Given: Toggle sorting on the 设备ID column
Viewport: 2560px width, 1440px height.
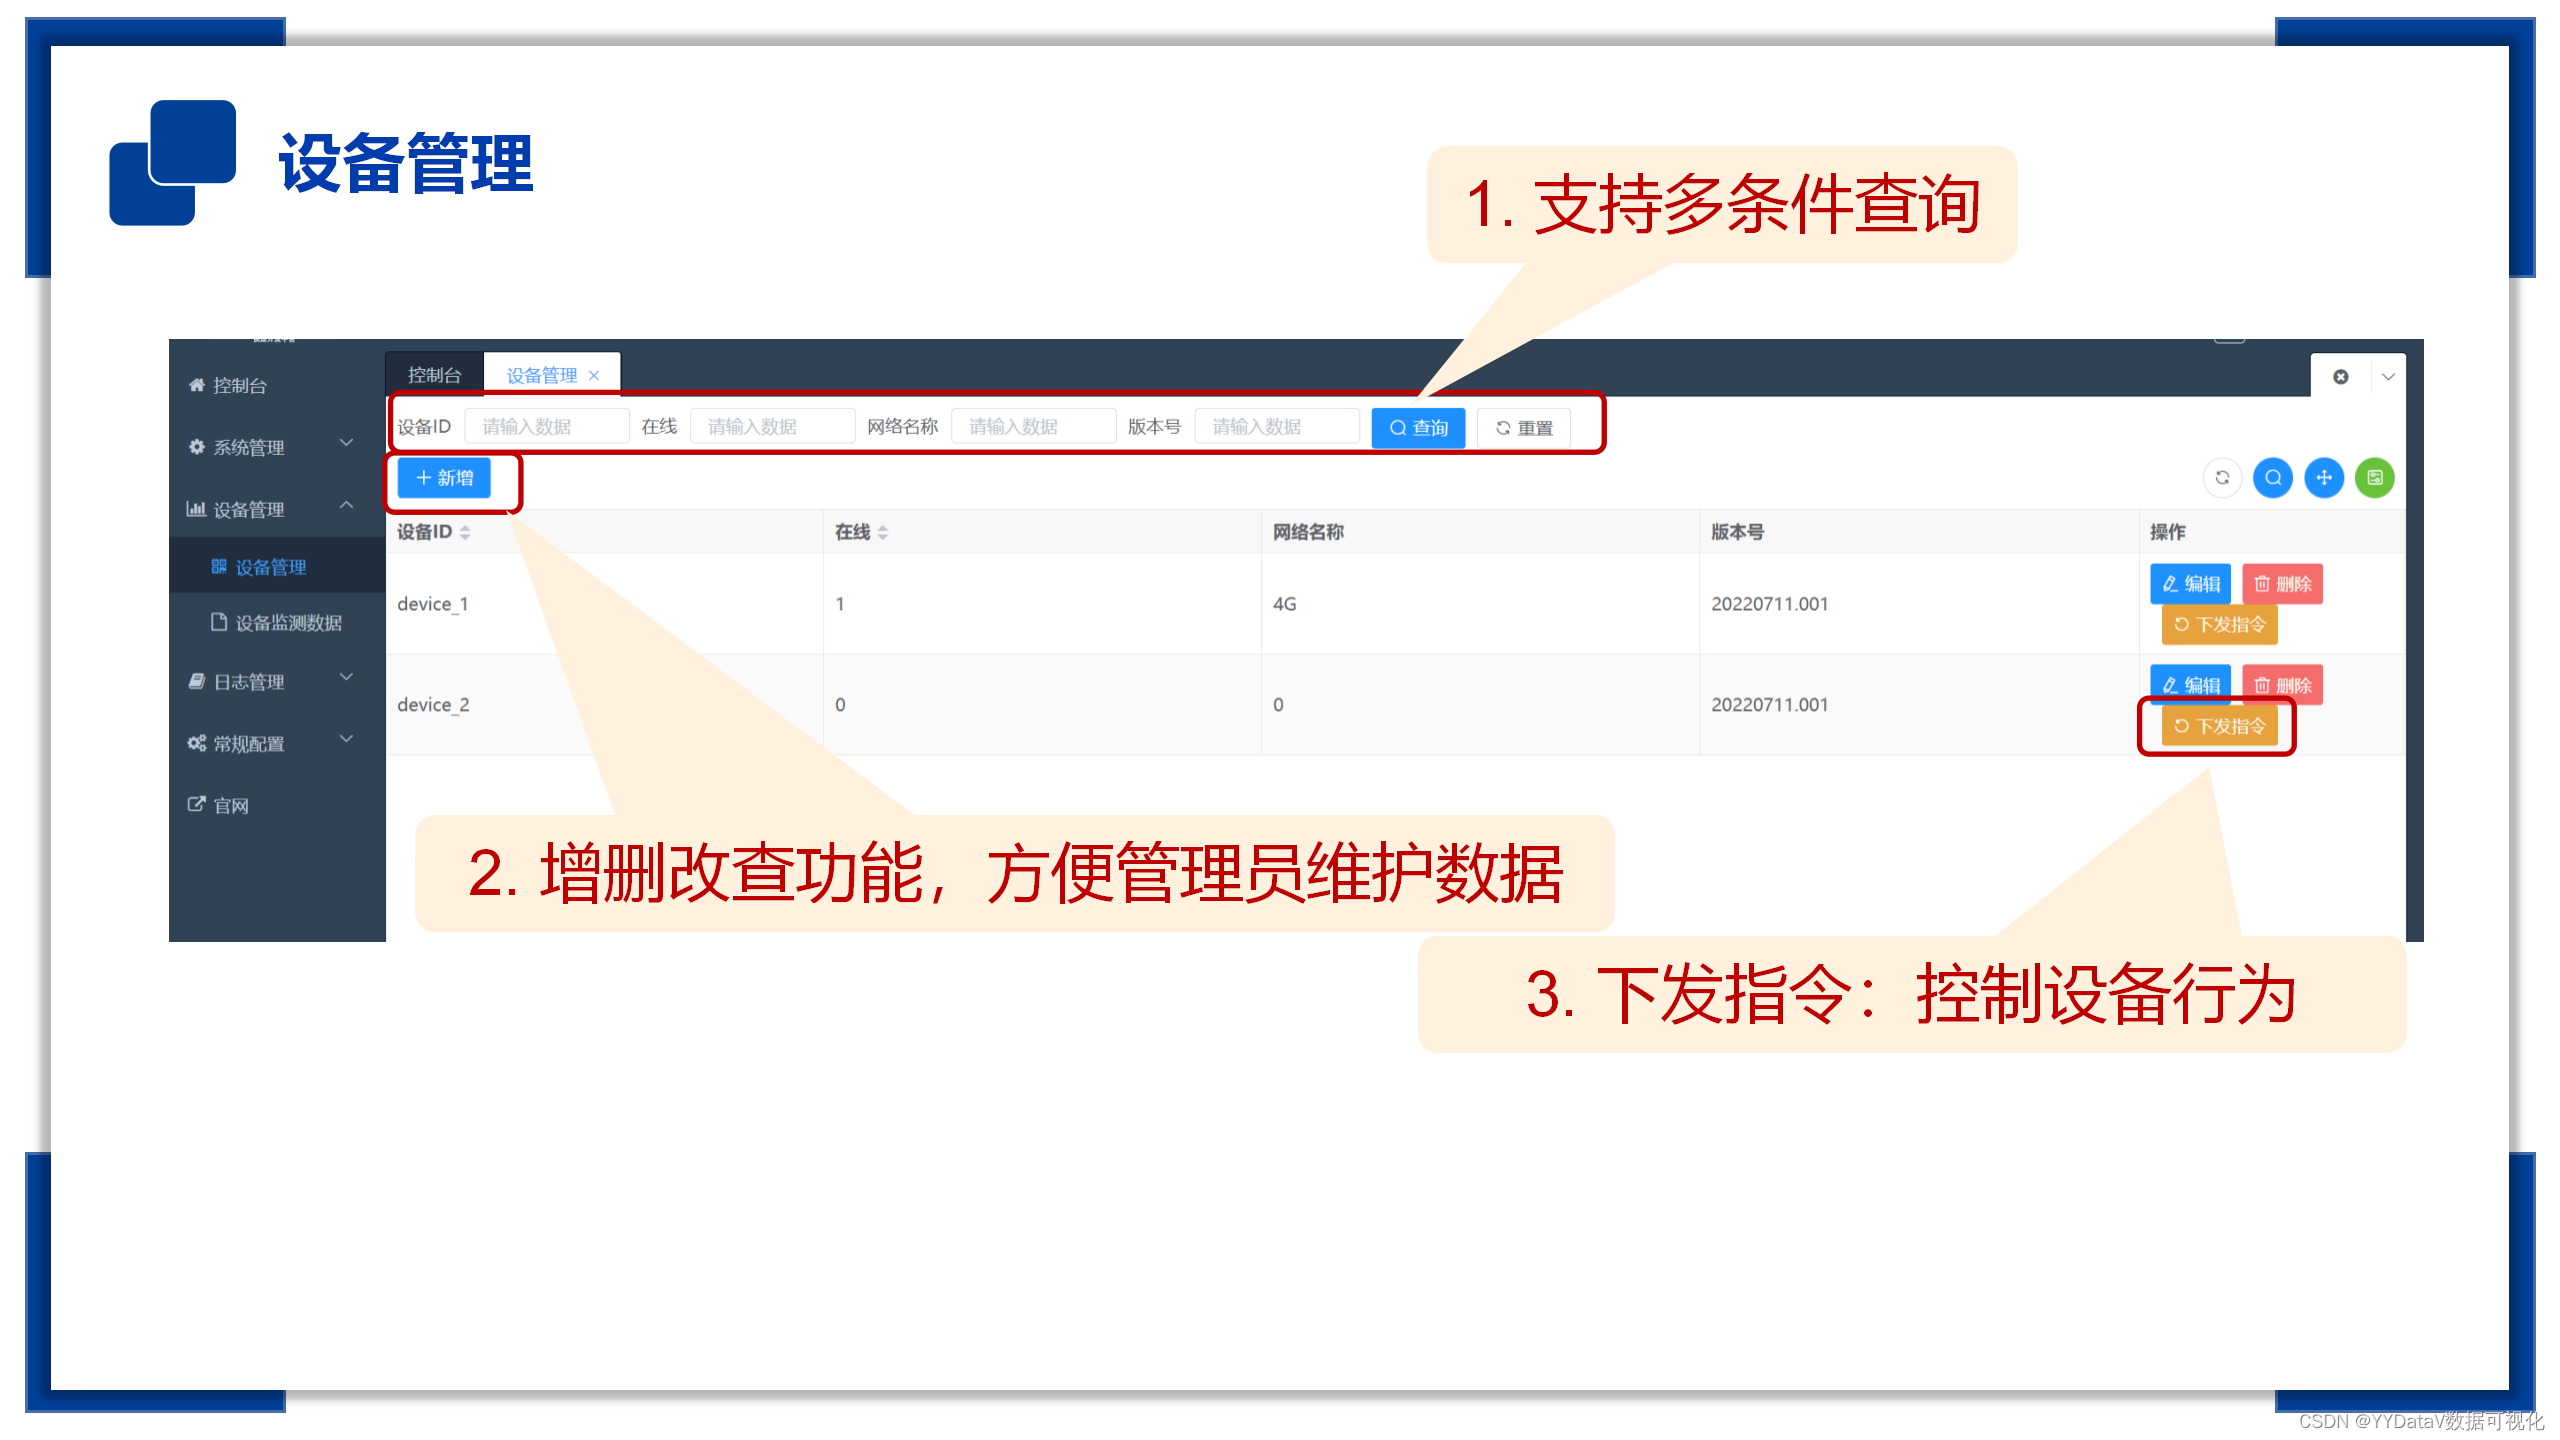Looking at the screenshot, I should point(466,532).
